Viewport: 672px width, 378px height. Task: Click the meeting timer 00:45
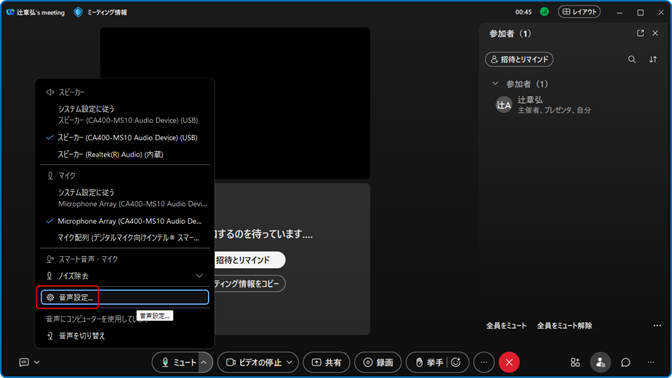[523, 12]
